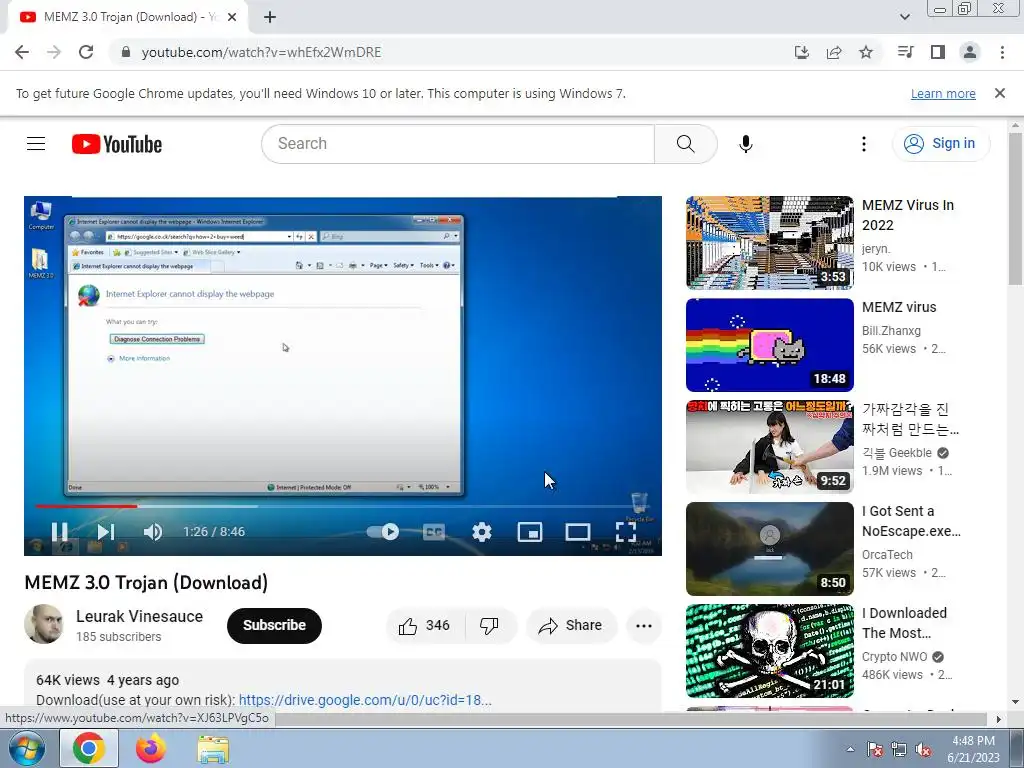Launch Firefox from the taskbar
This screenshot has width=1024, height=768.
151,748
